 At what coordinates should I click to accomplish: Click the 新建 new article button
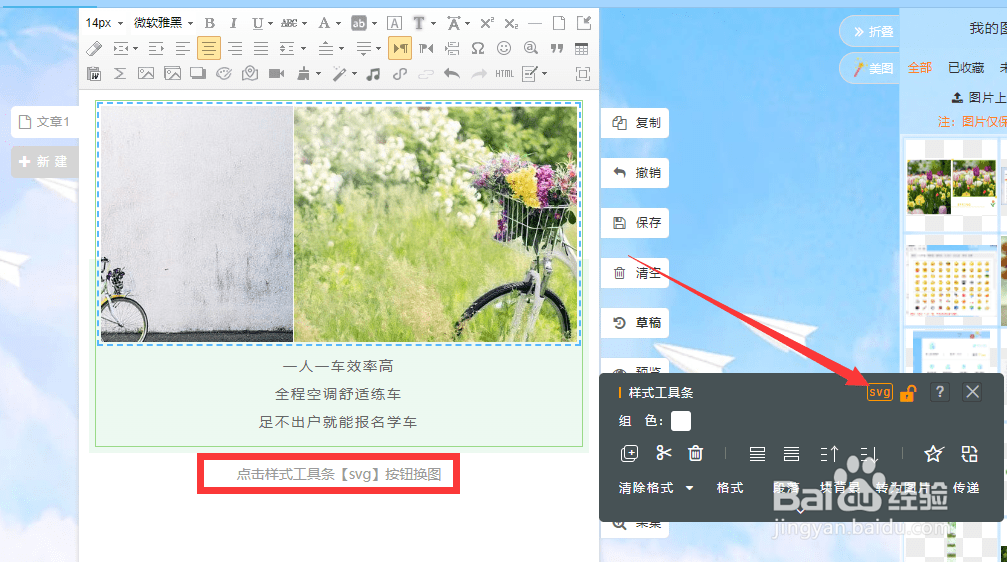tap(44, 162)
